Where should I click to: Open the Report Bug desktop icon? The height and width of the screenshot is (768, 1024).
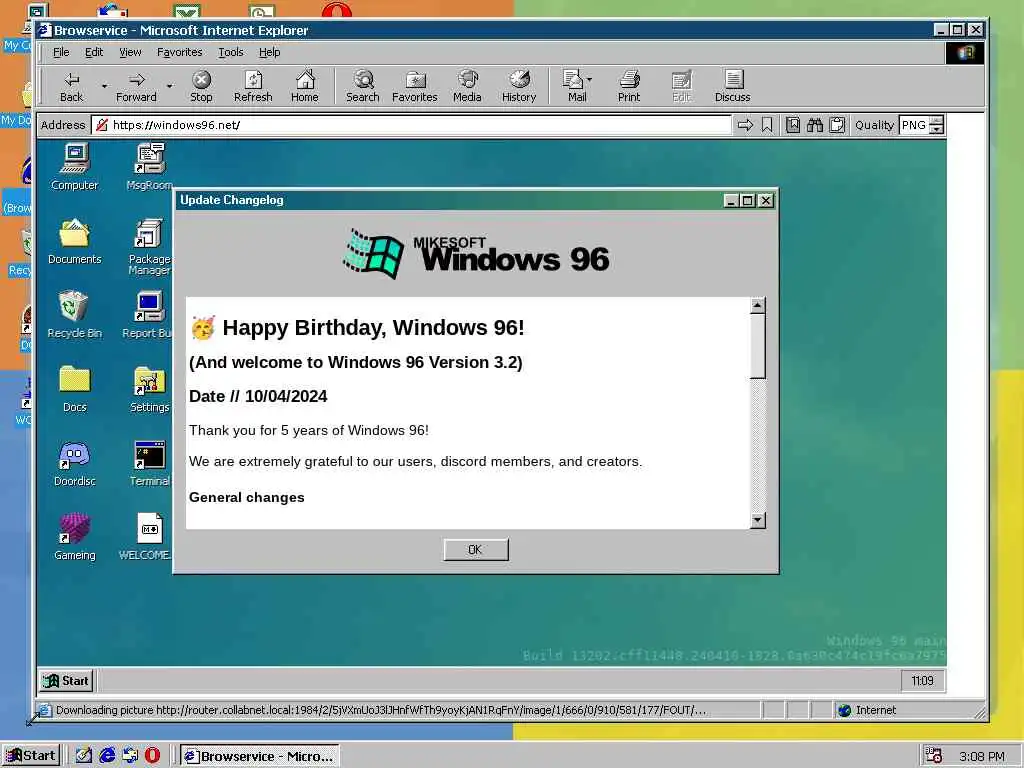(x=148, y=315)
